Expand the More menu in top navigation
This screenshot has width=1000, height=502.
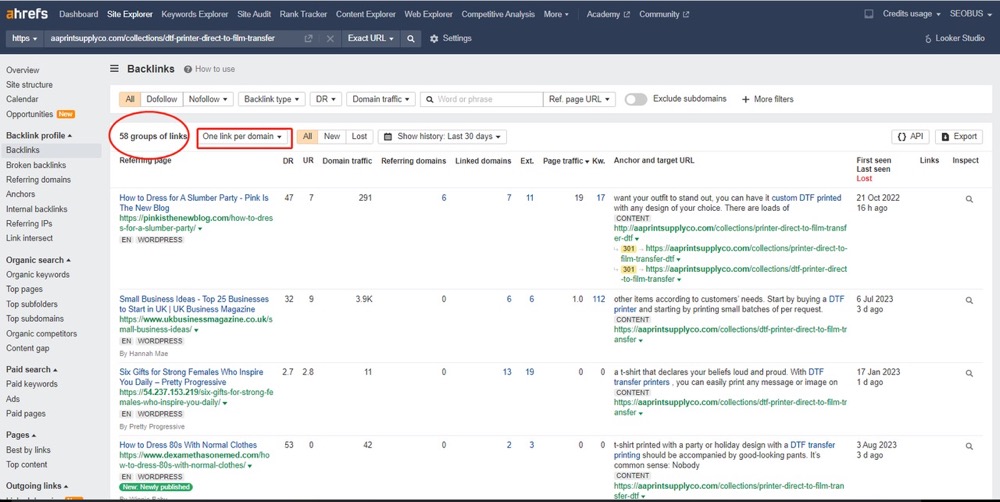coord(556,14)
